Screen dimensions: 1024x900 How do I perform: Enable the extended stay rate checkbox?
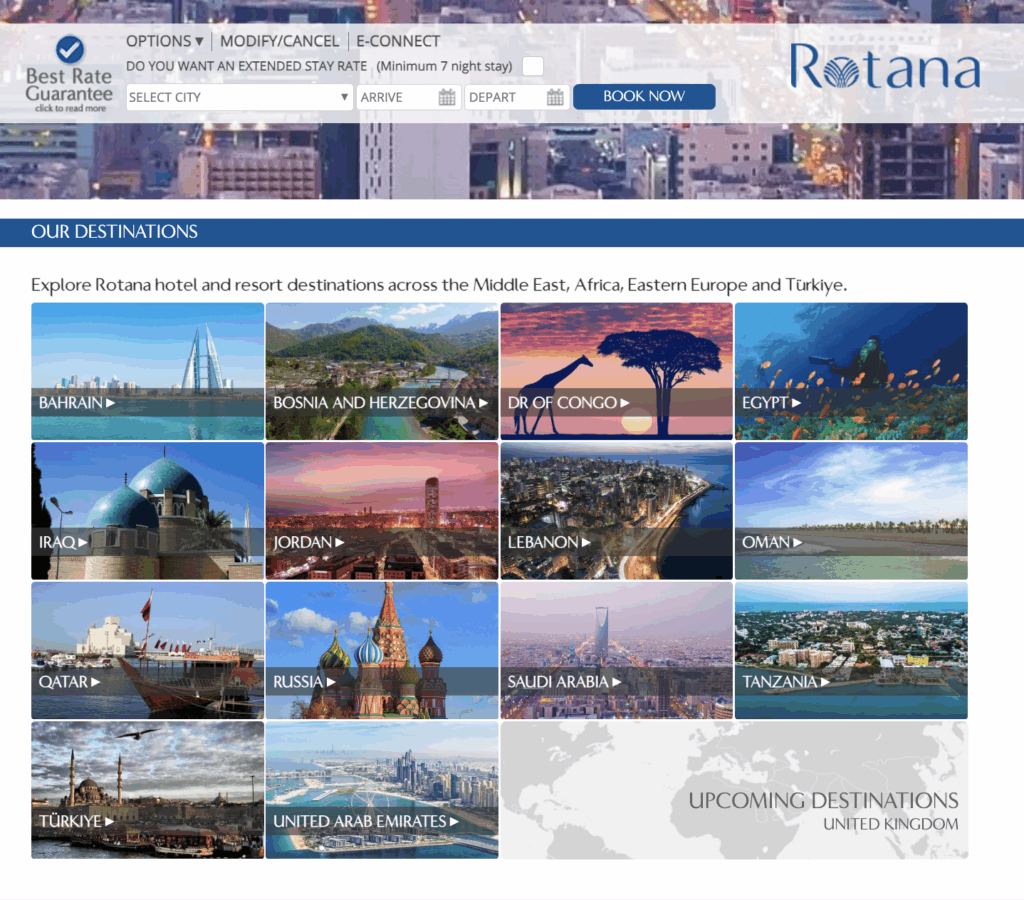[x=533, y=66]
